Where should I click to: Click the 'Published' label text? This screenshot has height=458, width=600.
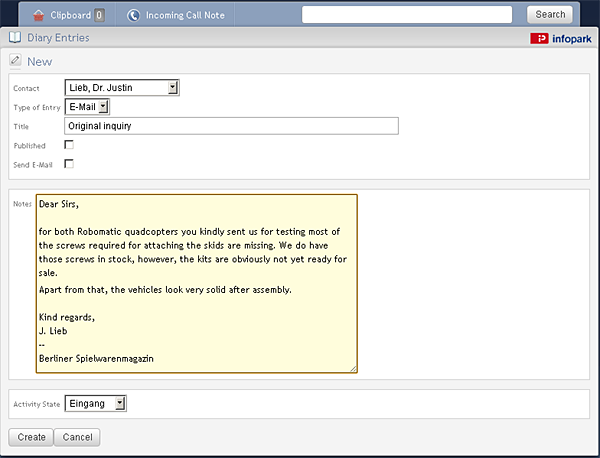pyautogui.click(x=29, y=146)
